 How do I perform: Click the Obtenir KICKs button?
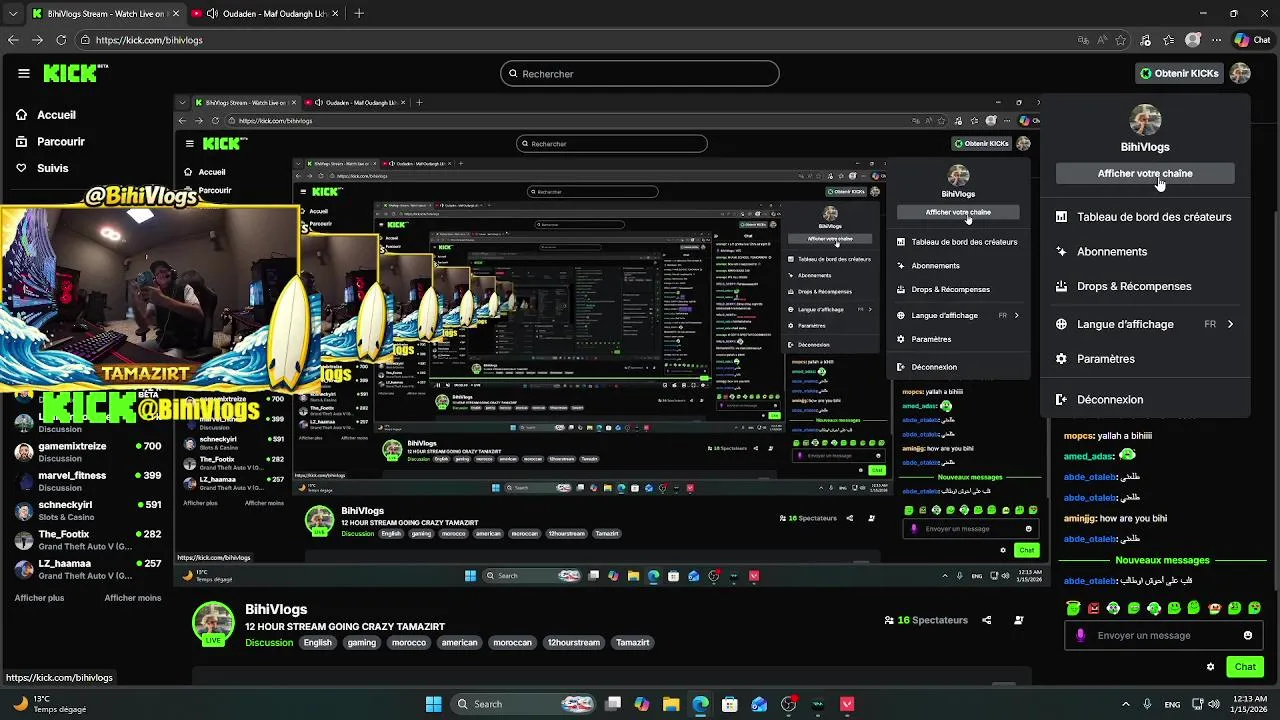1178,73
